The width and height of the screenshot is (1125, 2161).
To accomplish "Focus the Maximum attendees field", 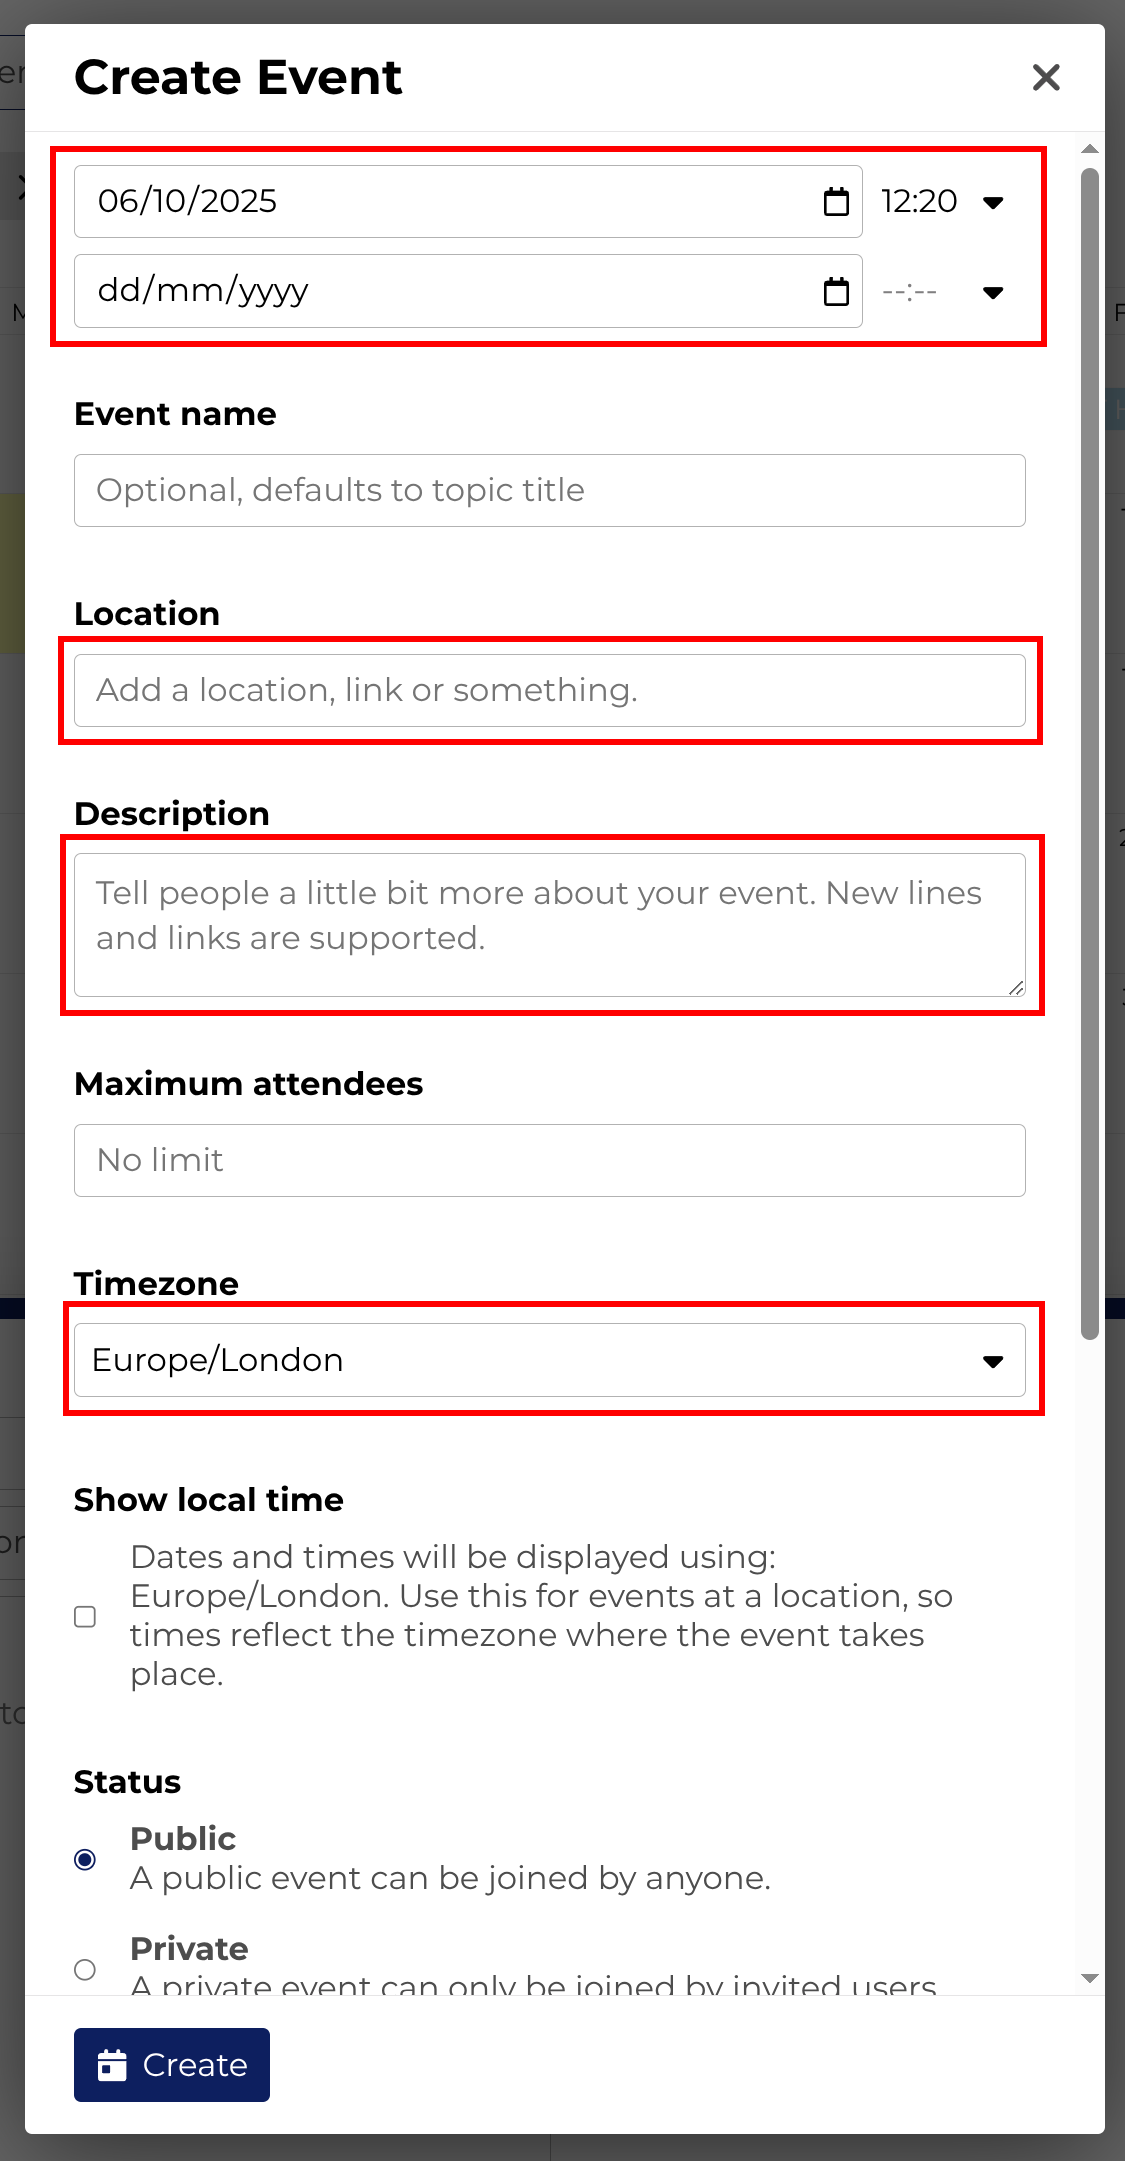I will click(549, 1161).
